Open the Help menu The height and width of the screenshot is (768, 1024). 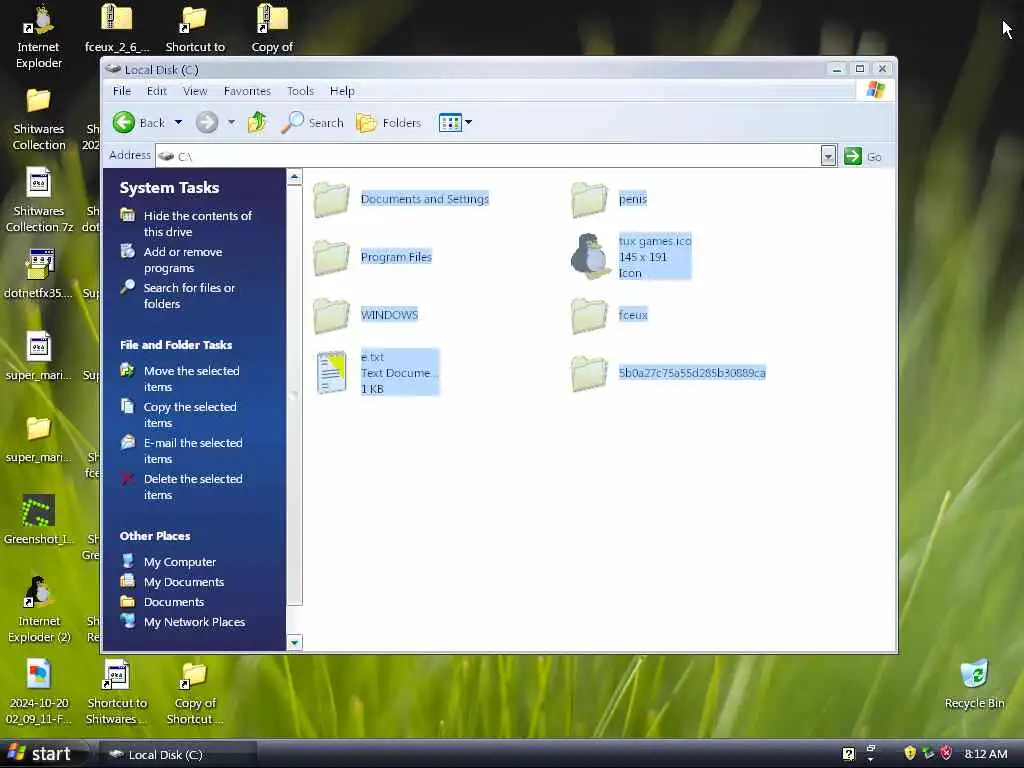pos(342,91)
